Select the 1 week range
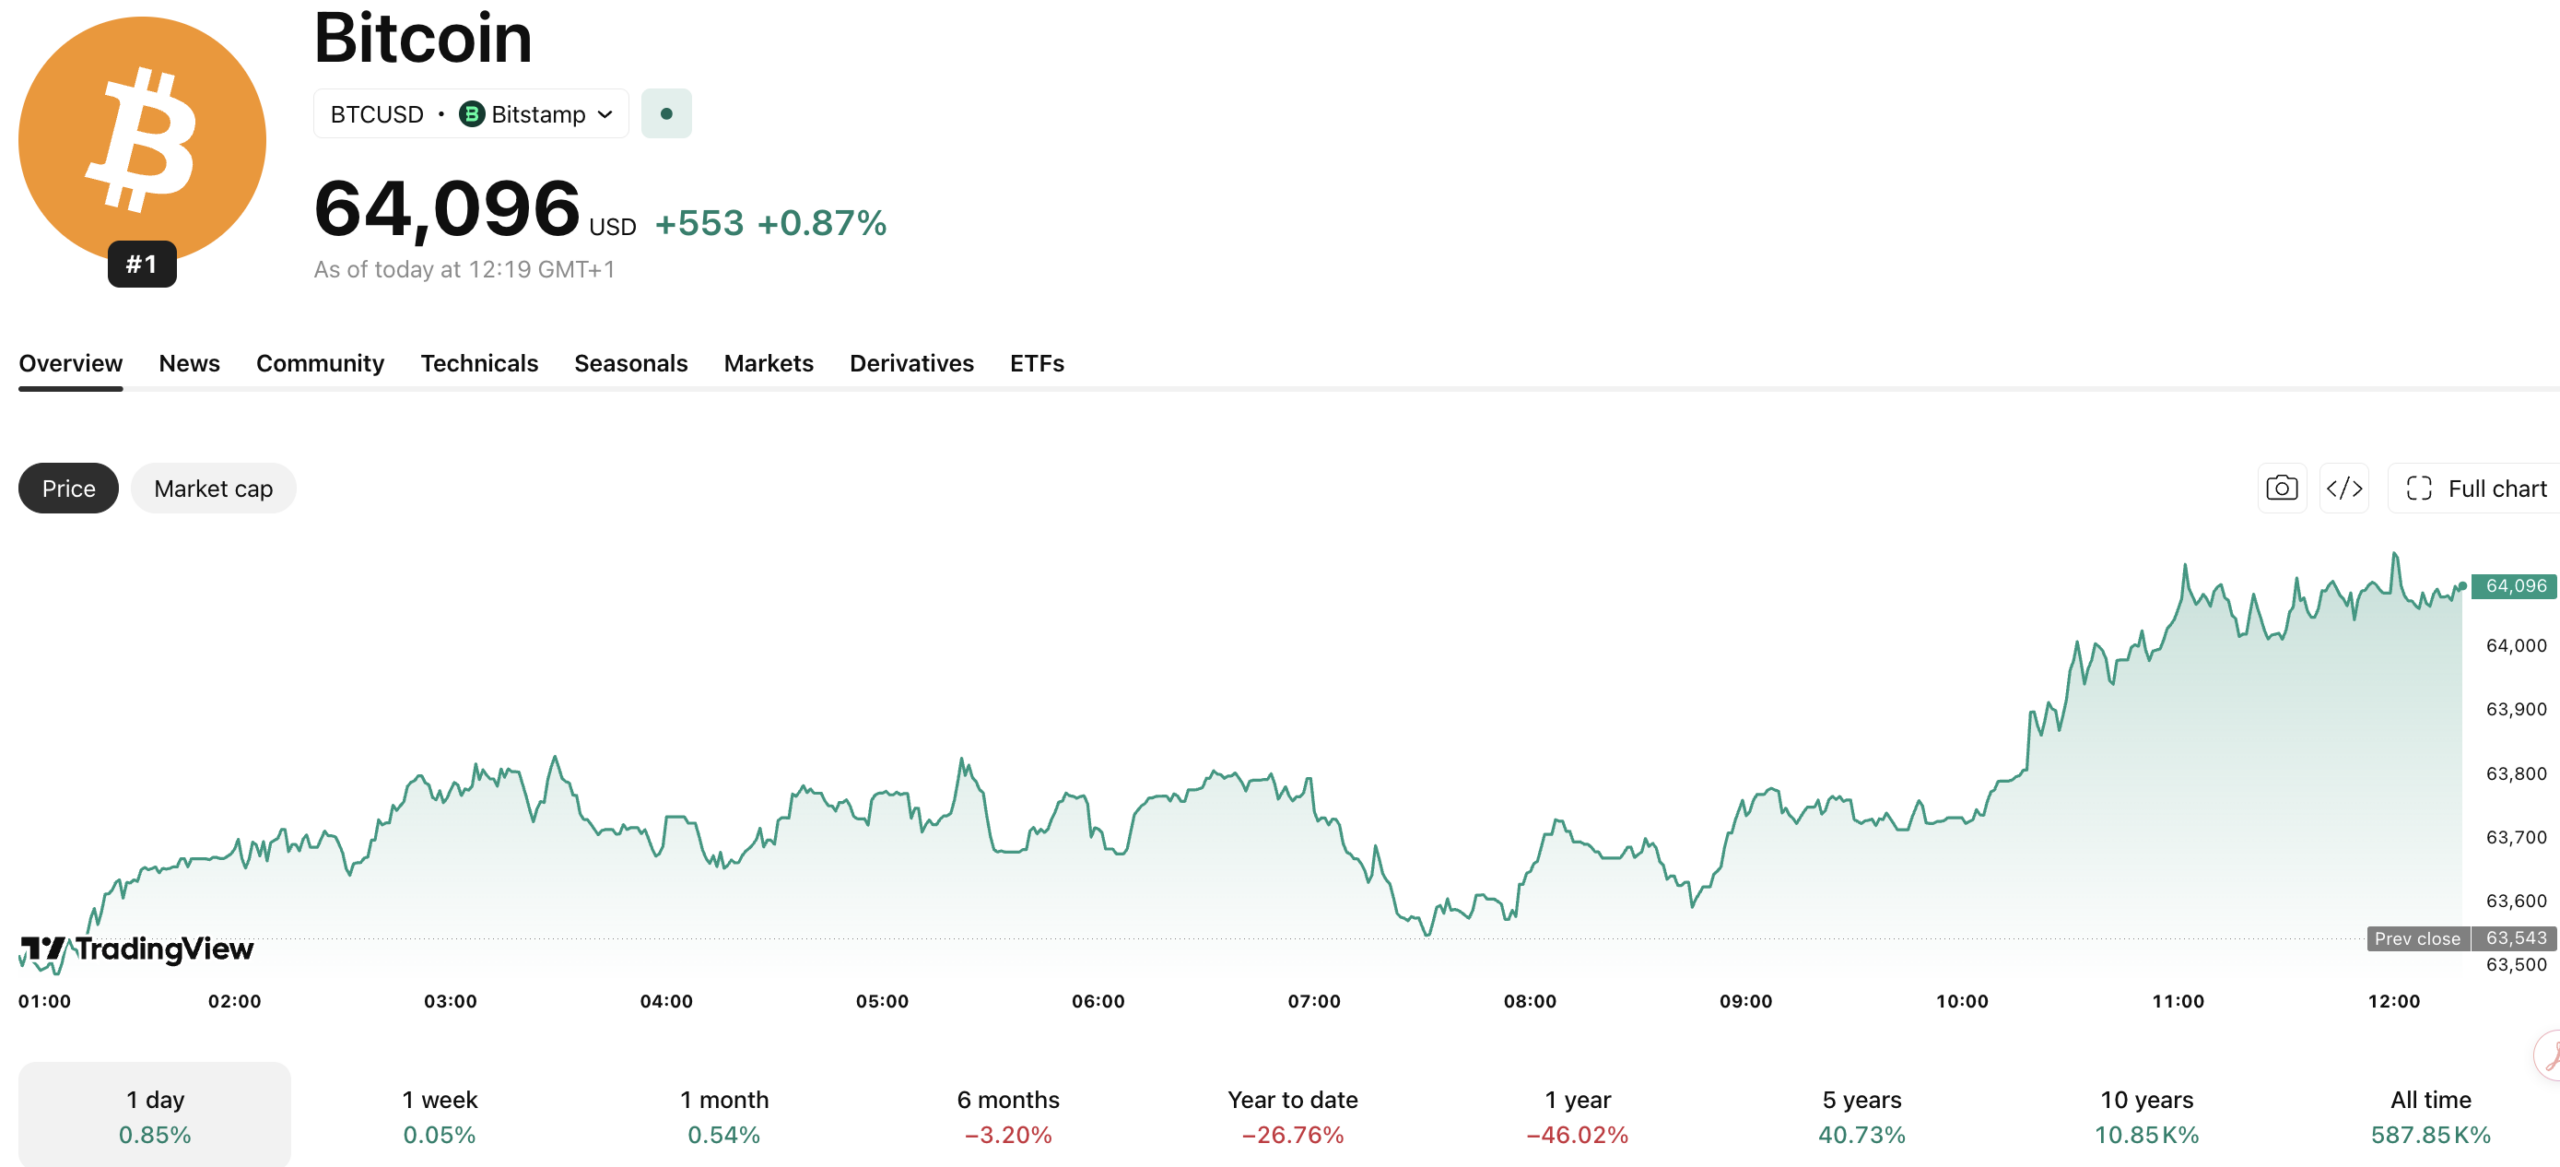2560x1167 pixels. [439, 1115]
